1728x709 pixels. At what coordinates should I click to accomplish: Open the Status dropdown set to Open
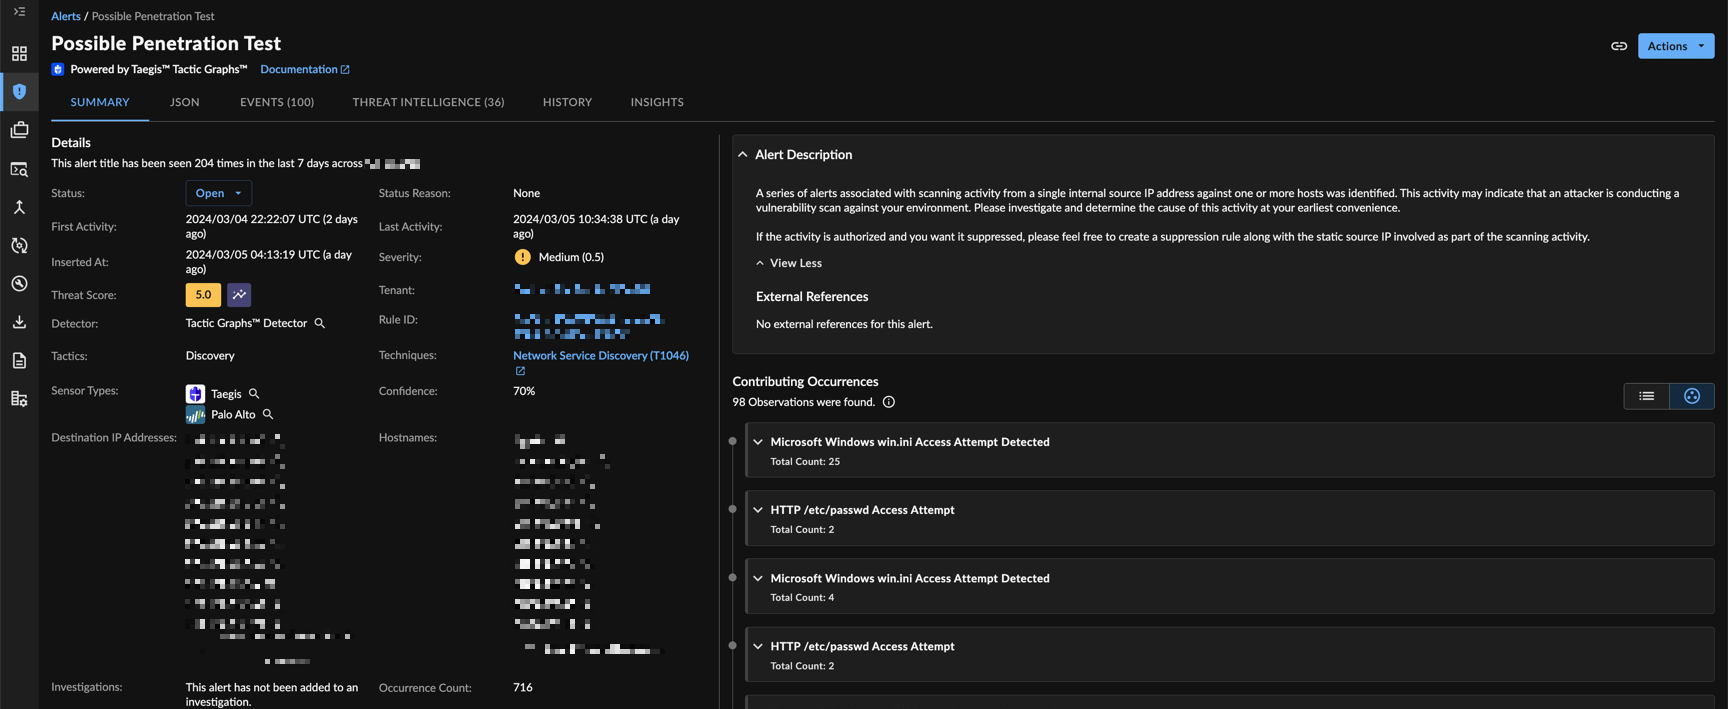219,193
